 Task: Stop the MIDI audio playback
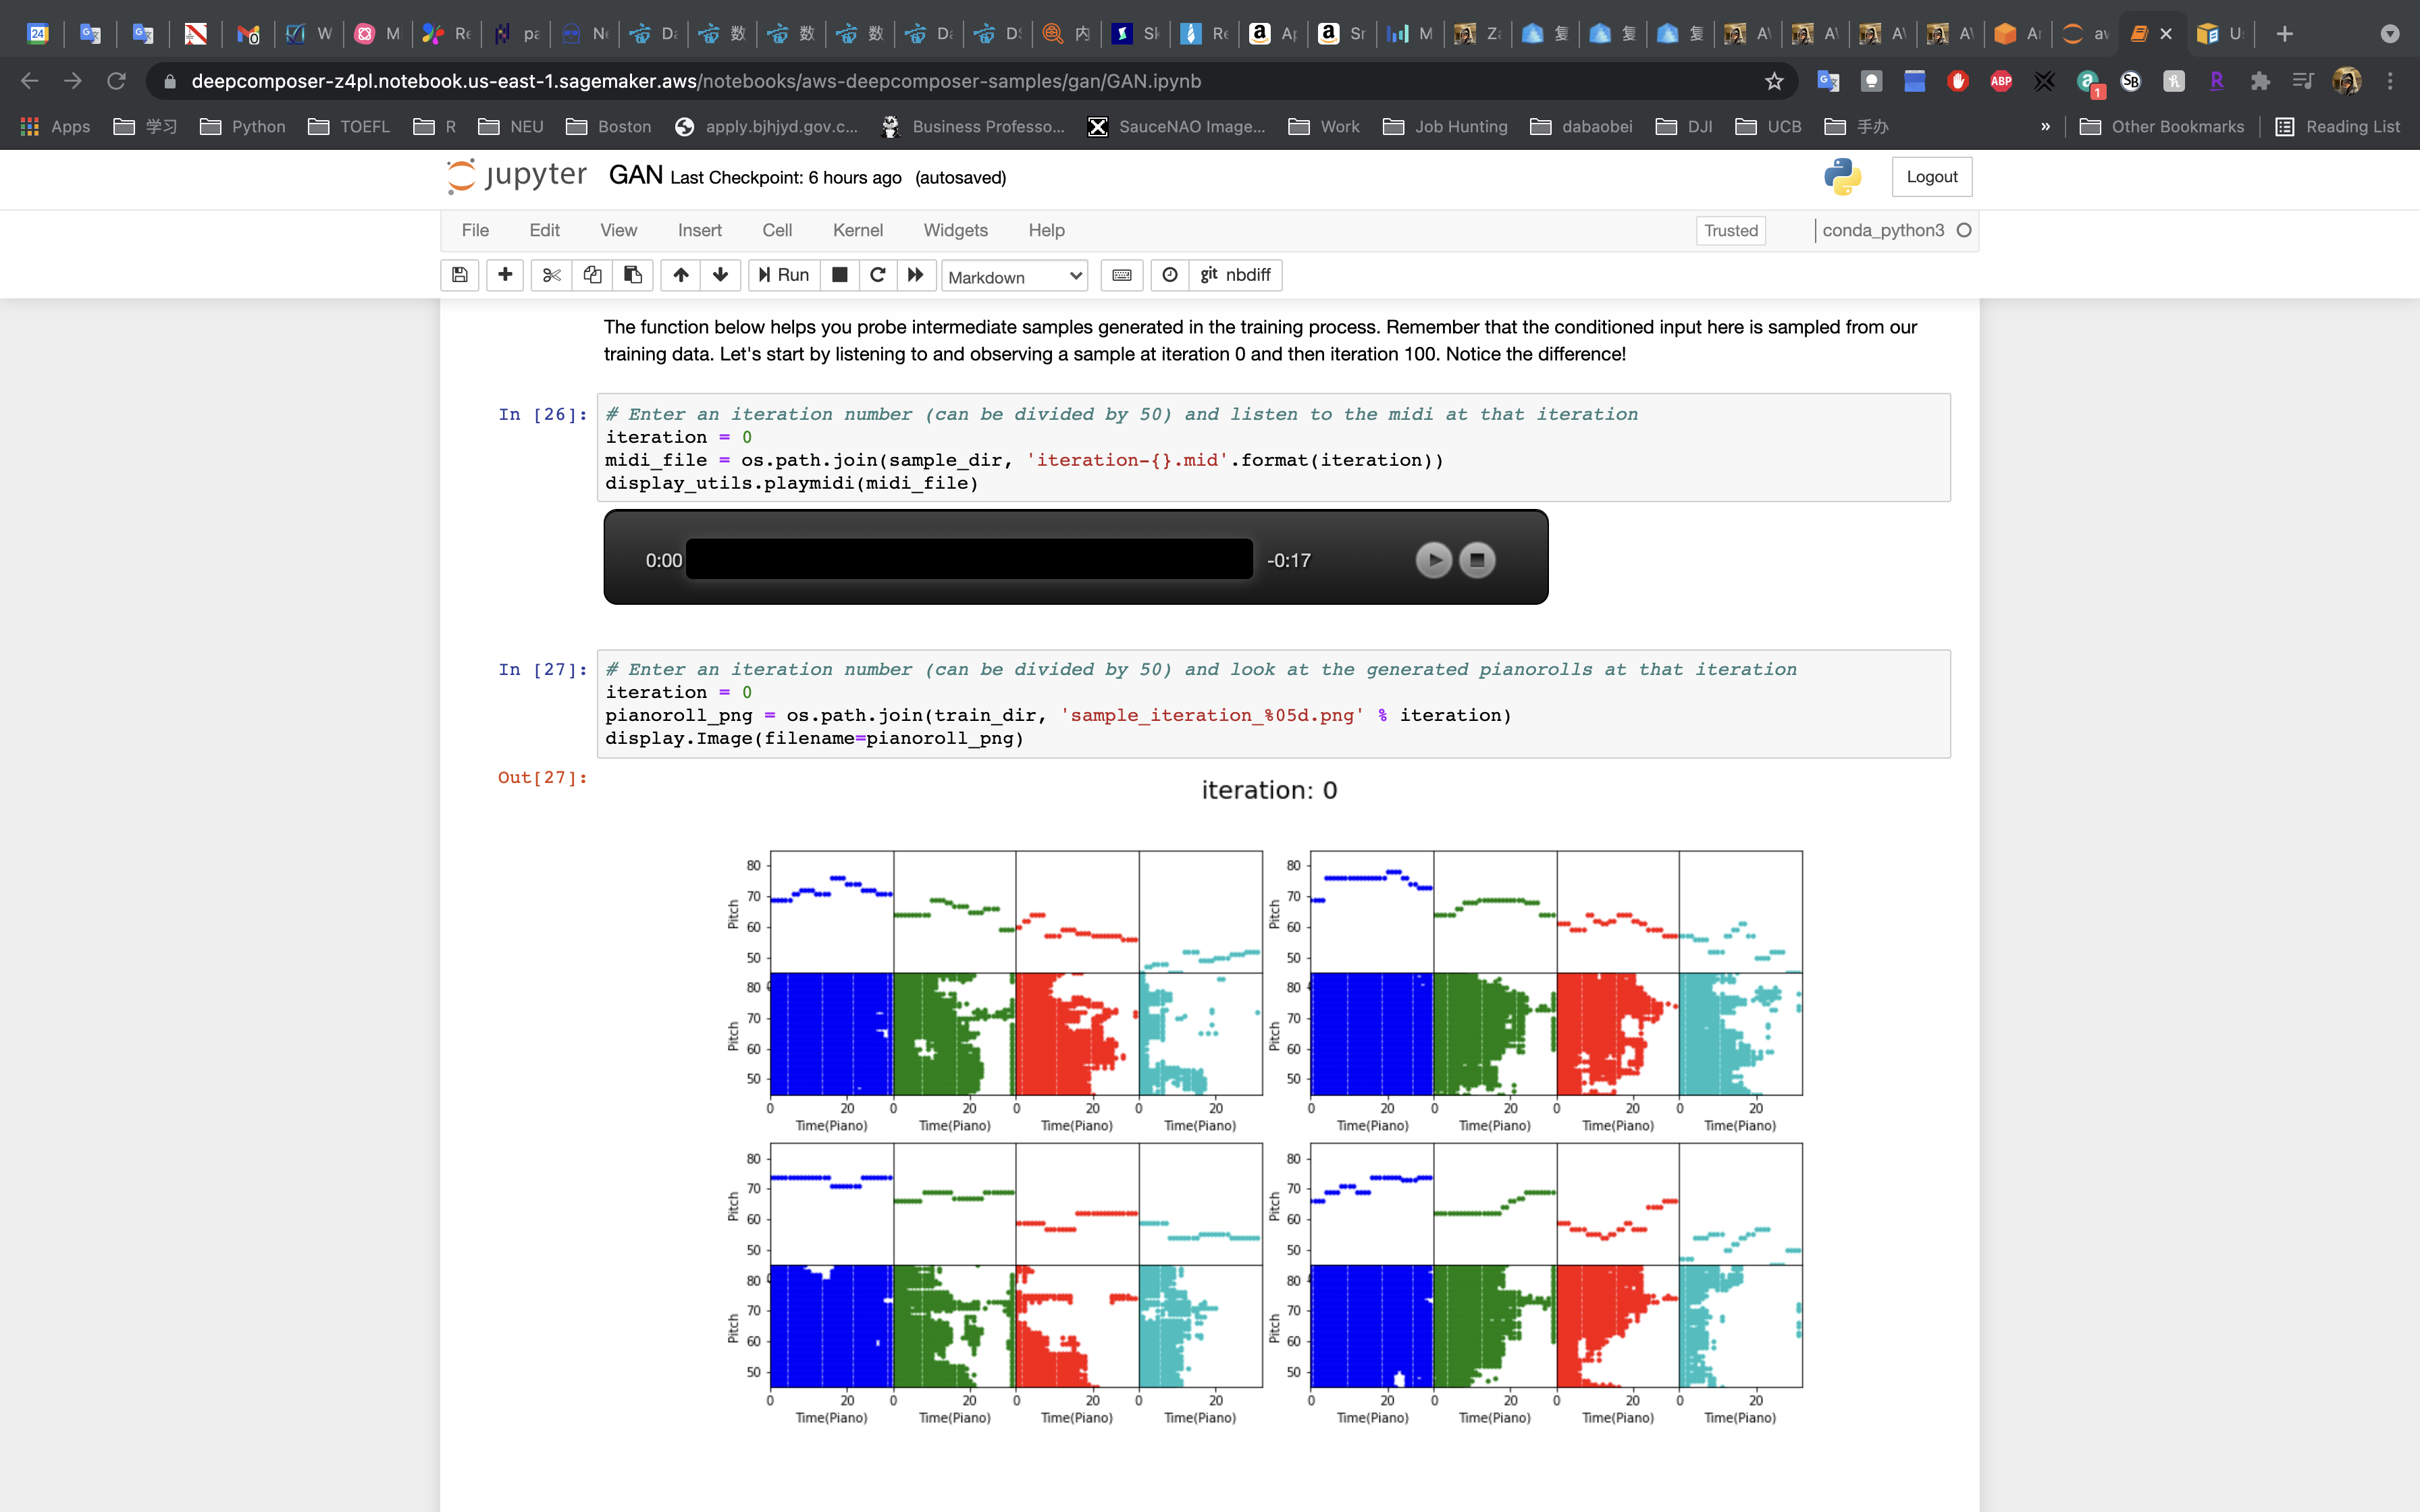pos(1477,560)
